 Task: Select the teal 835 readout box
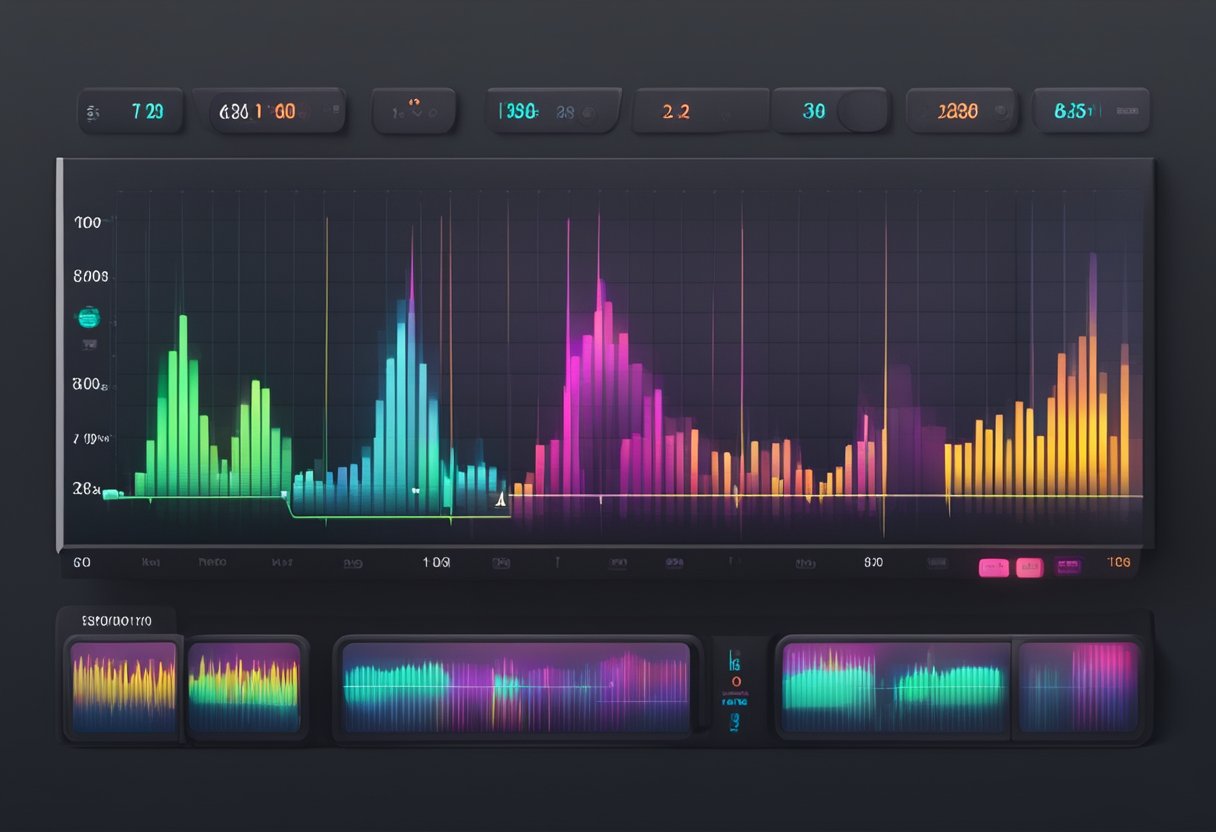click(x=1091, y=111)
